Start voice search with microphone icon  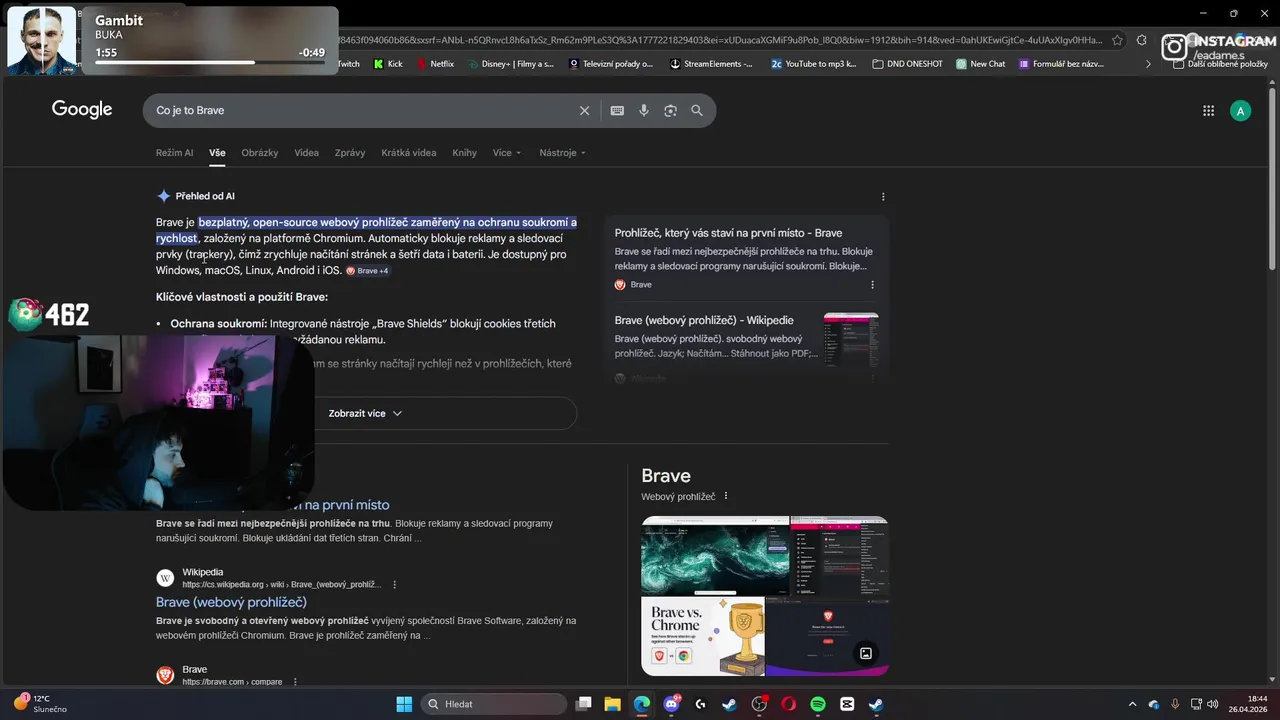(644, 111)
